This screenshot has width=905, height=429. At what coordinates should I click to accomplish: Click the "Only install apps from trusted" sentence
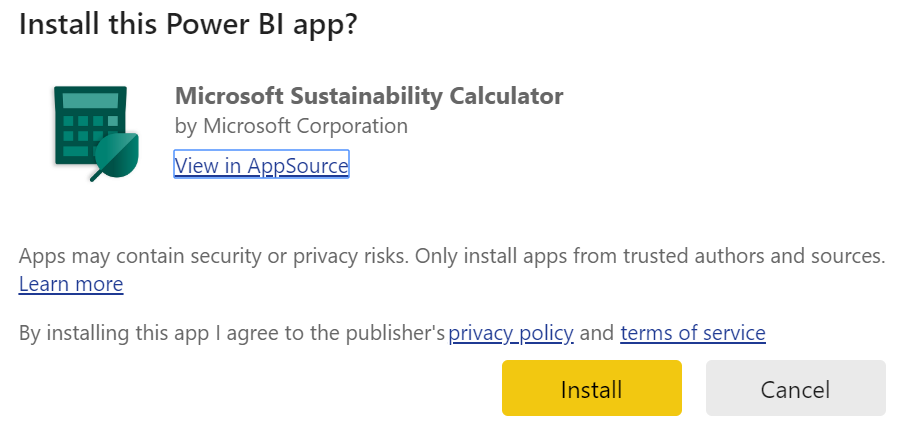click(x=650, y=255)
